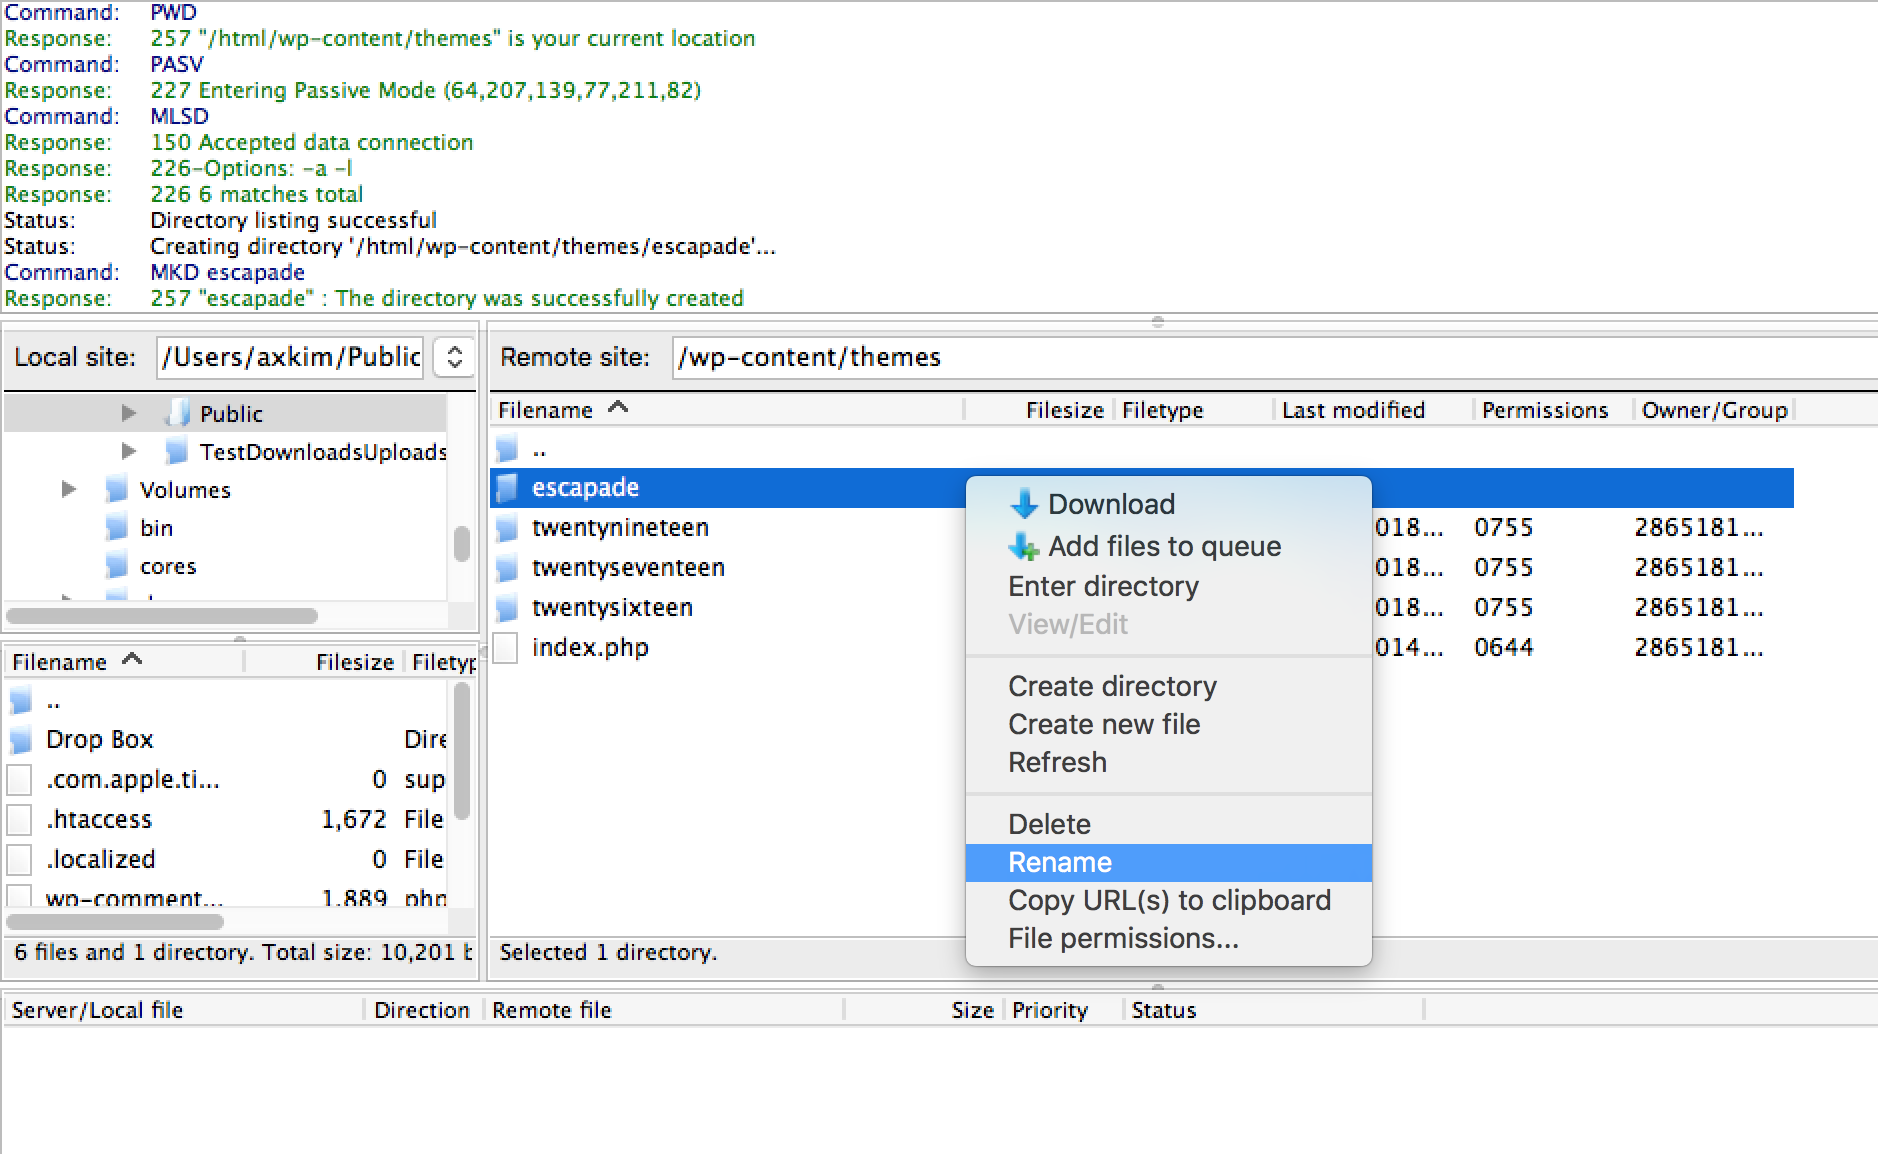The image size is (1878, 1154).
Task: Click the .localized file icon
Action: pyautogui.click(x=20, y=859)
